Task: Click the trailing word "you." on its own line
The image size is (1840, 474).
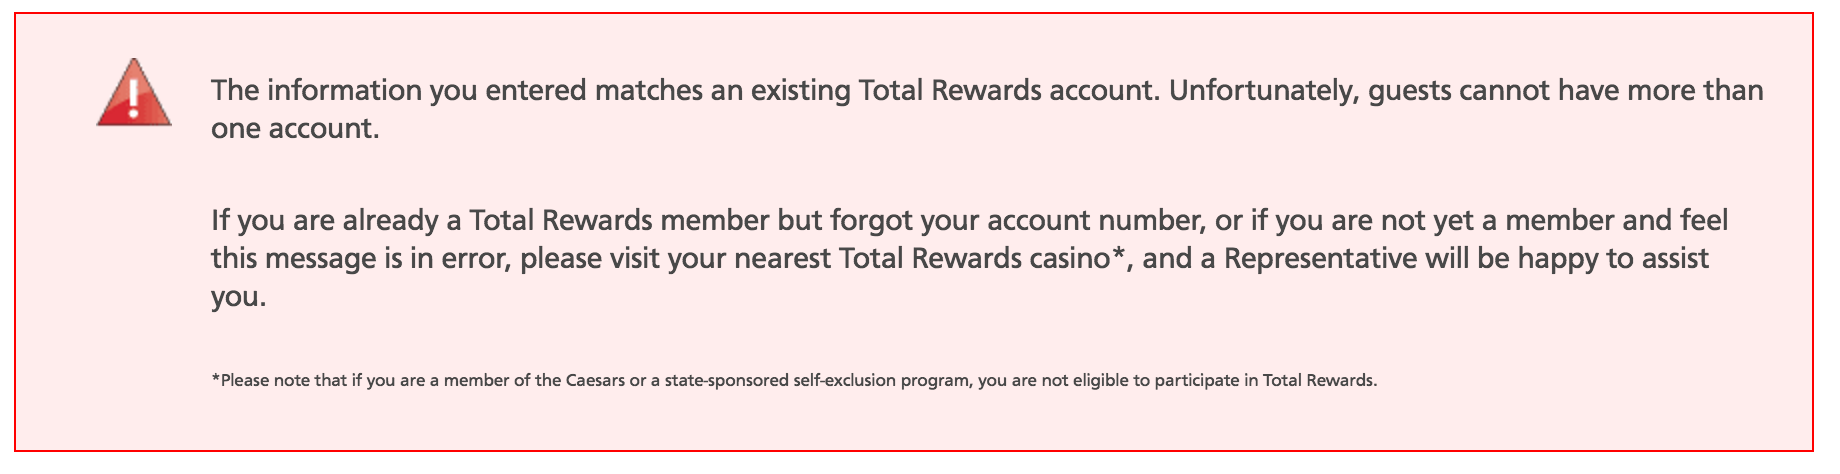Action: pyautogui.click(x=238, y=298)
